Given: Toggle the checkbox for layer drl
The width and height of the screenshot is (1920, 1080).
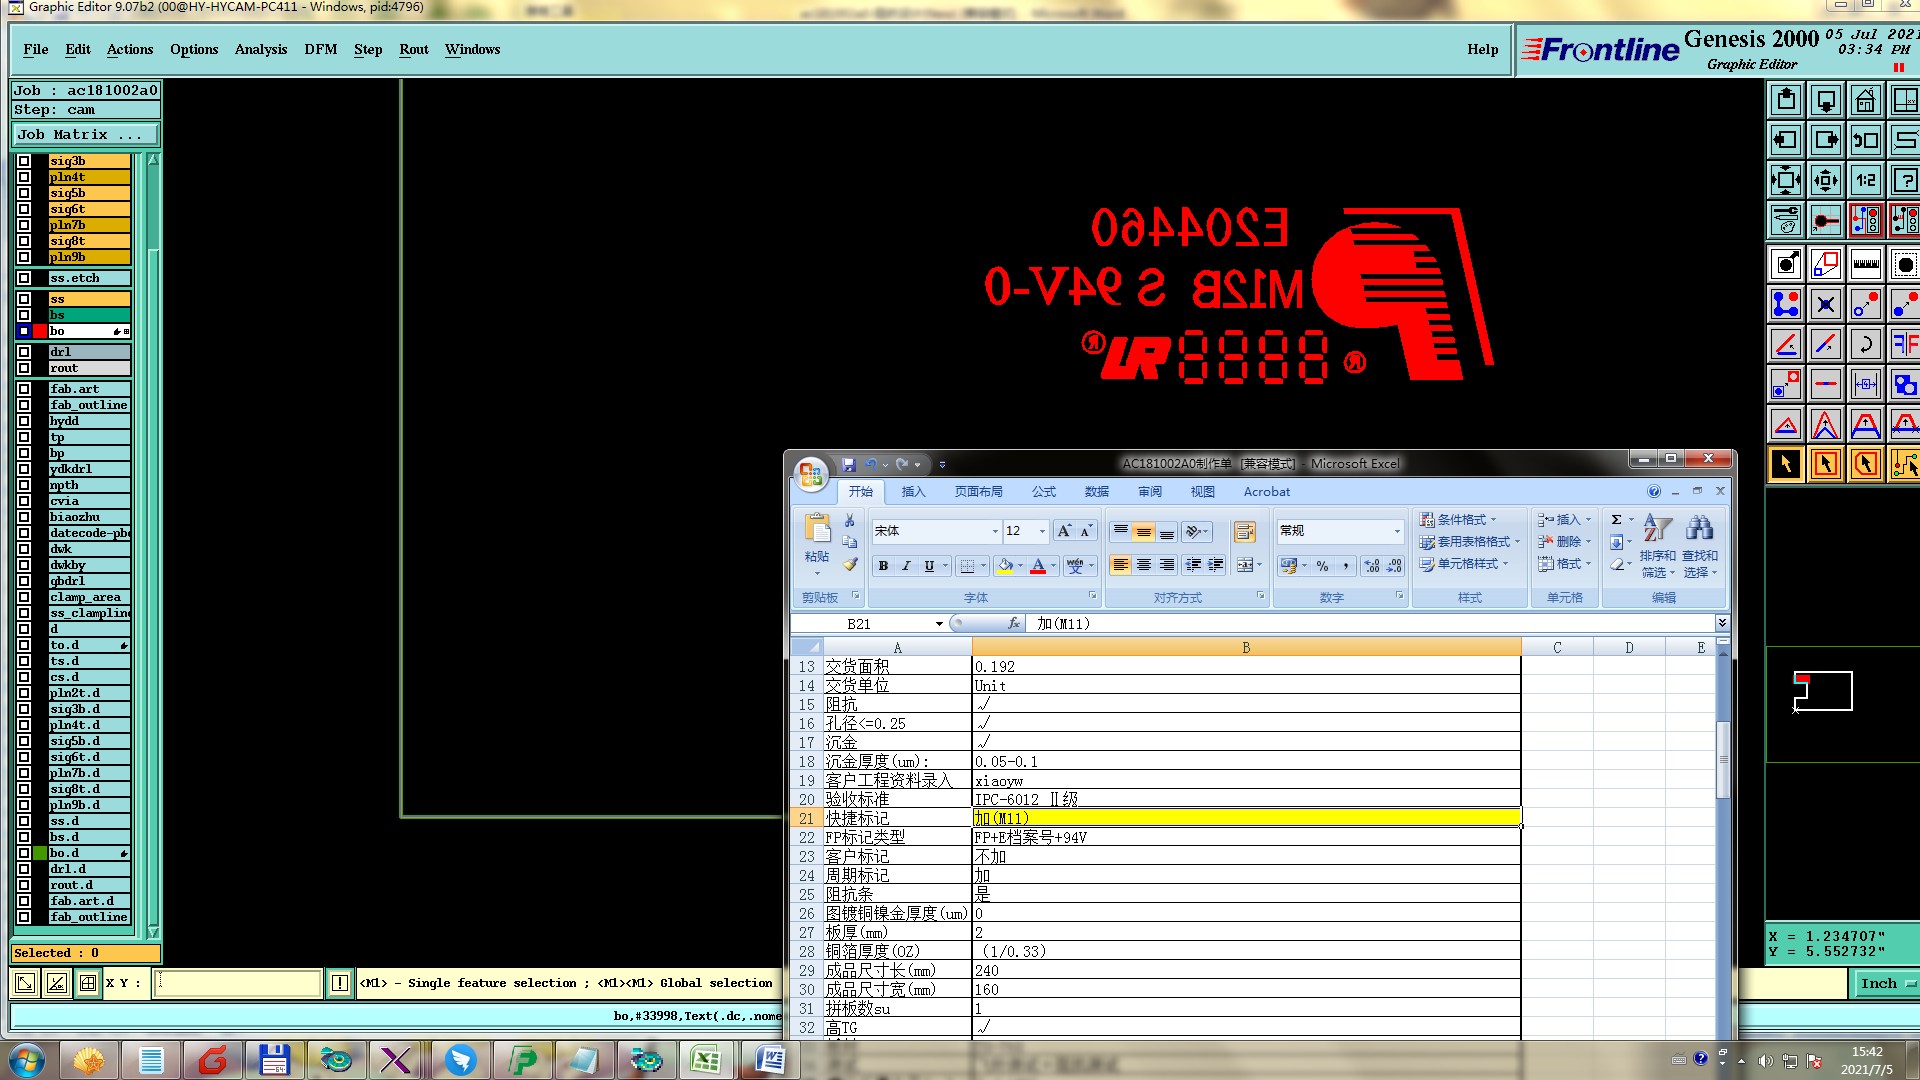Looking at the screenshot, I should tap(24, 352).
